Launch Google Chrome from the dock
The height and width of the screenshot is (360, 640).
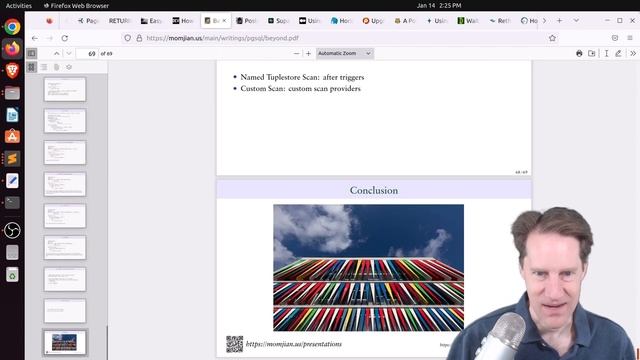click(12, 27)
